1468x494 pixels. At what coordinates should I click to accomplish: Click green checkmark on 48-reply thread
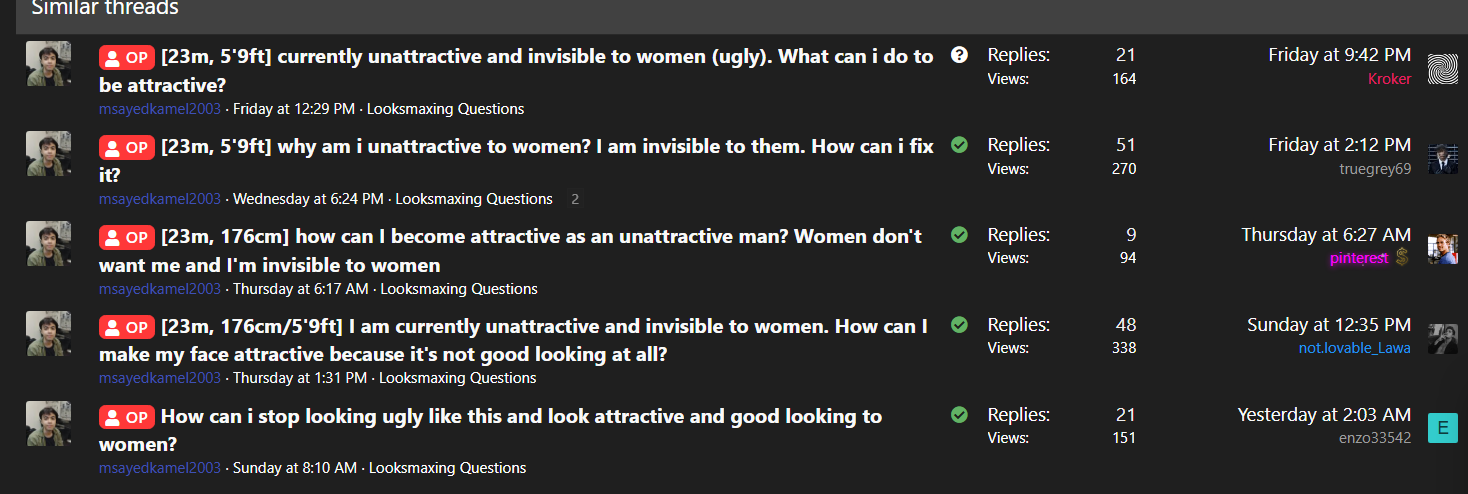pyautogui.click(x=959, y=325)
